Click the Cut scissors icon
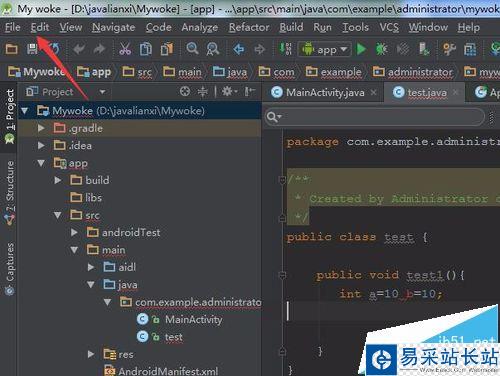This screenshot has width=500, height=376. pyautogui.click(x=125, y=49)
